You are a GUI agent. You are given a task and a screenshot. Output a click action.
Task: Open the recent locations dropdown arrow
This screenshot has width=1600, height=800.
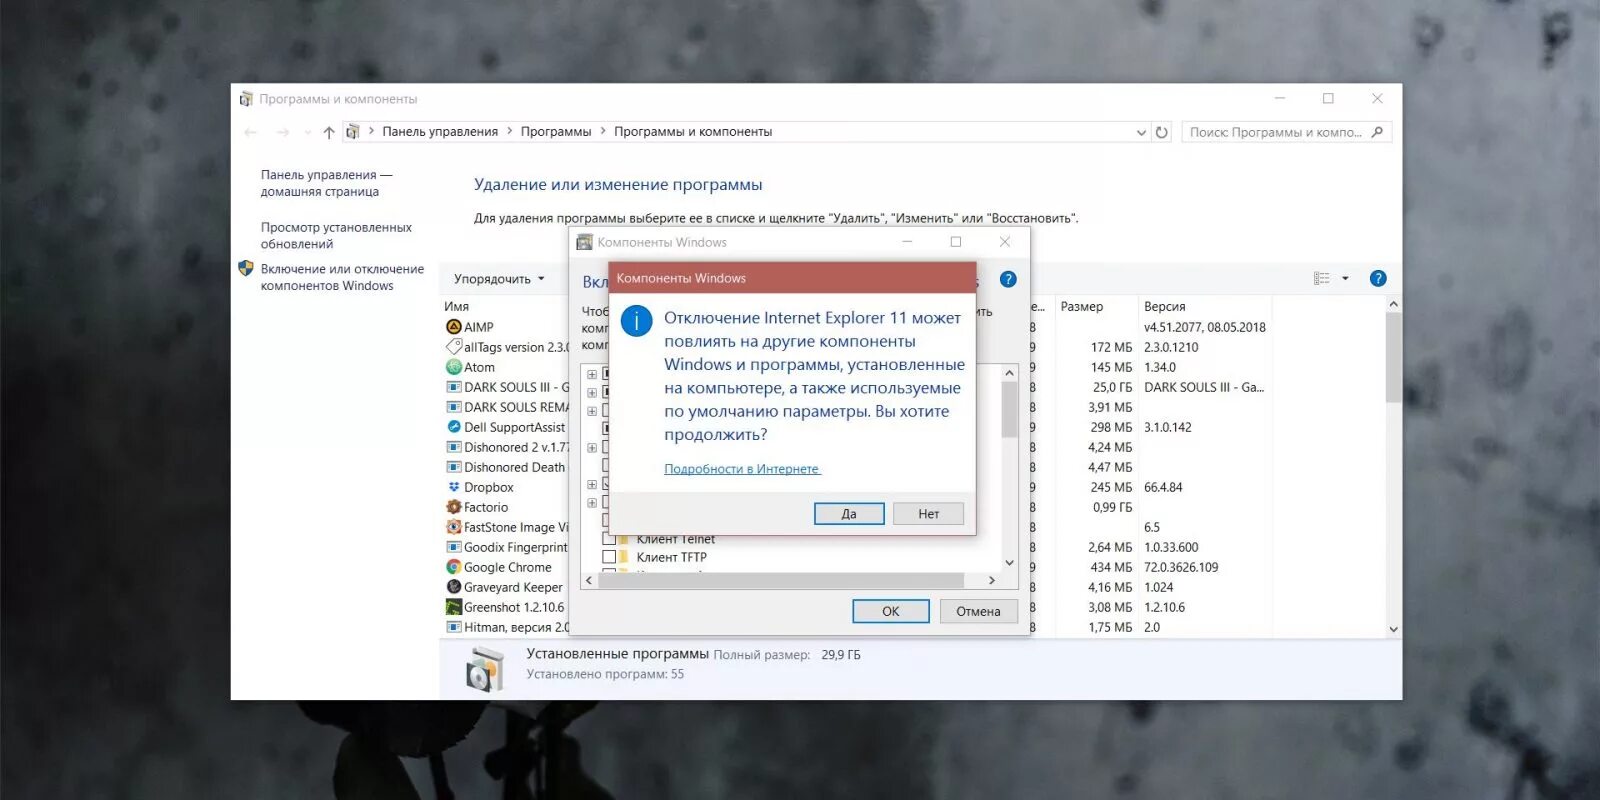307,132
